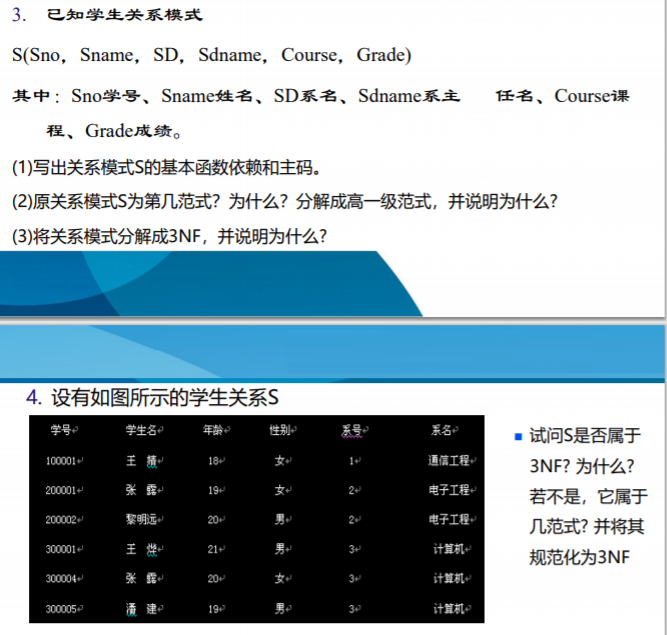Click '计算机' in the 300005 row
Screen dimensions: 667x635
[x=451, y=608]
